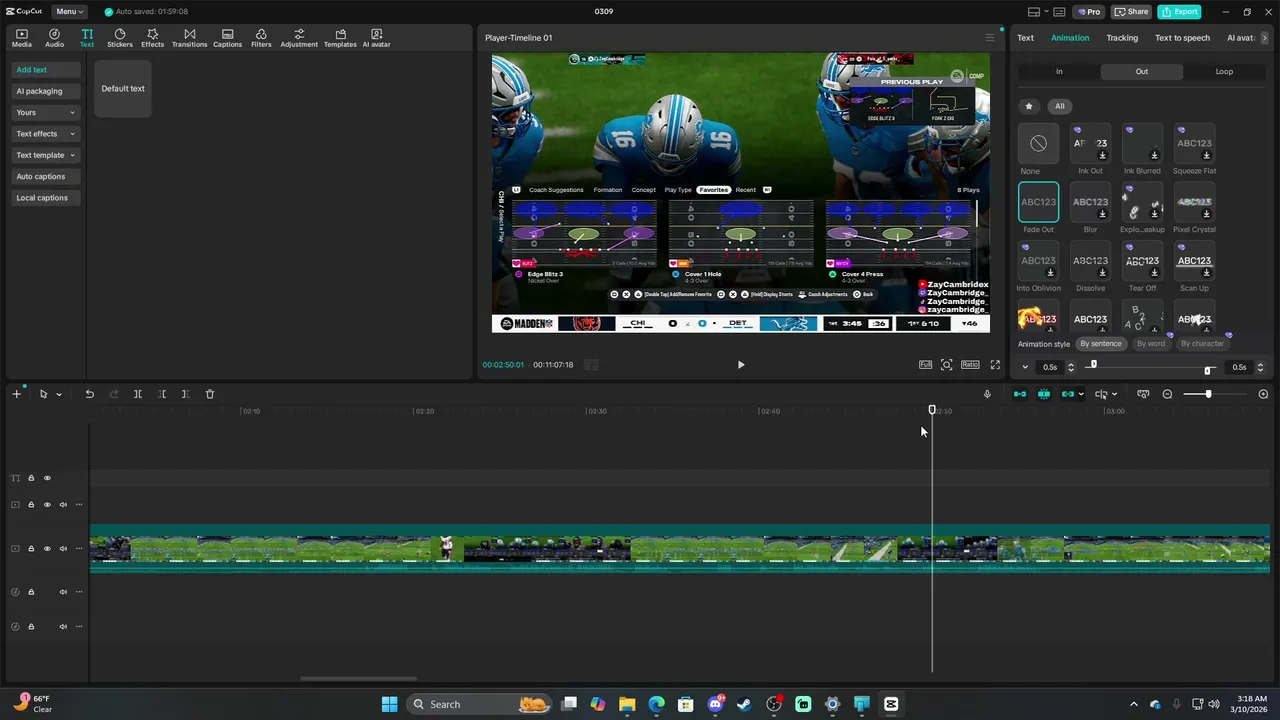
Task: Open the Templates panel
Action: 340,38
